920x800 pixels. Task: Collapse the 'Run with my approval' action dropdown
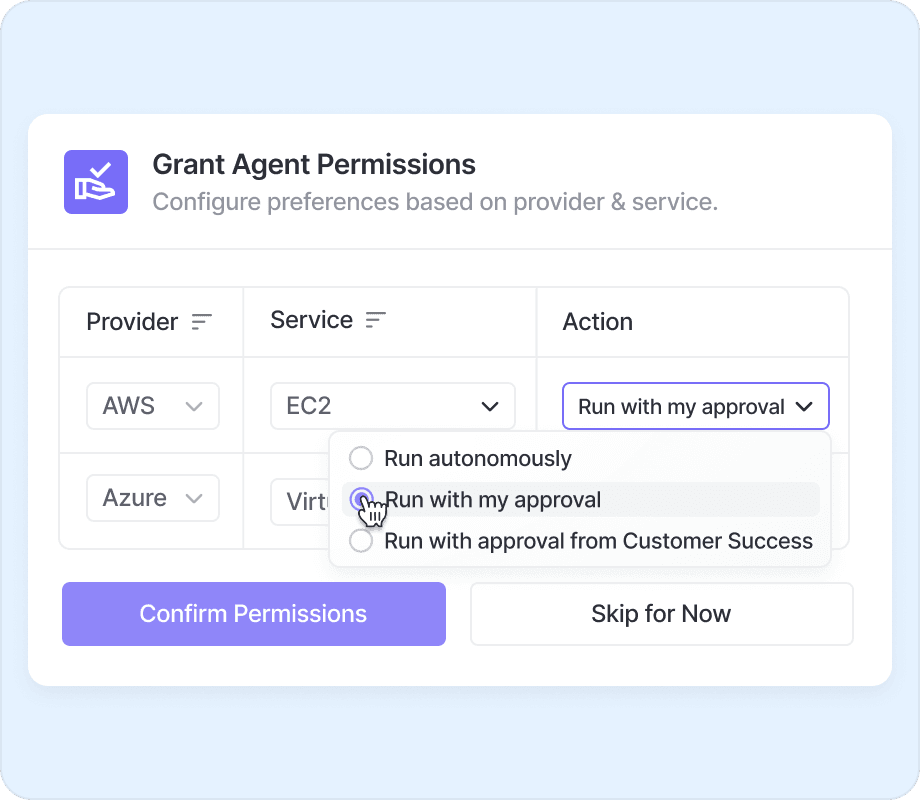(695, 407)
